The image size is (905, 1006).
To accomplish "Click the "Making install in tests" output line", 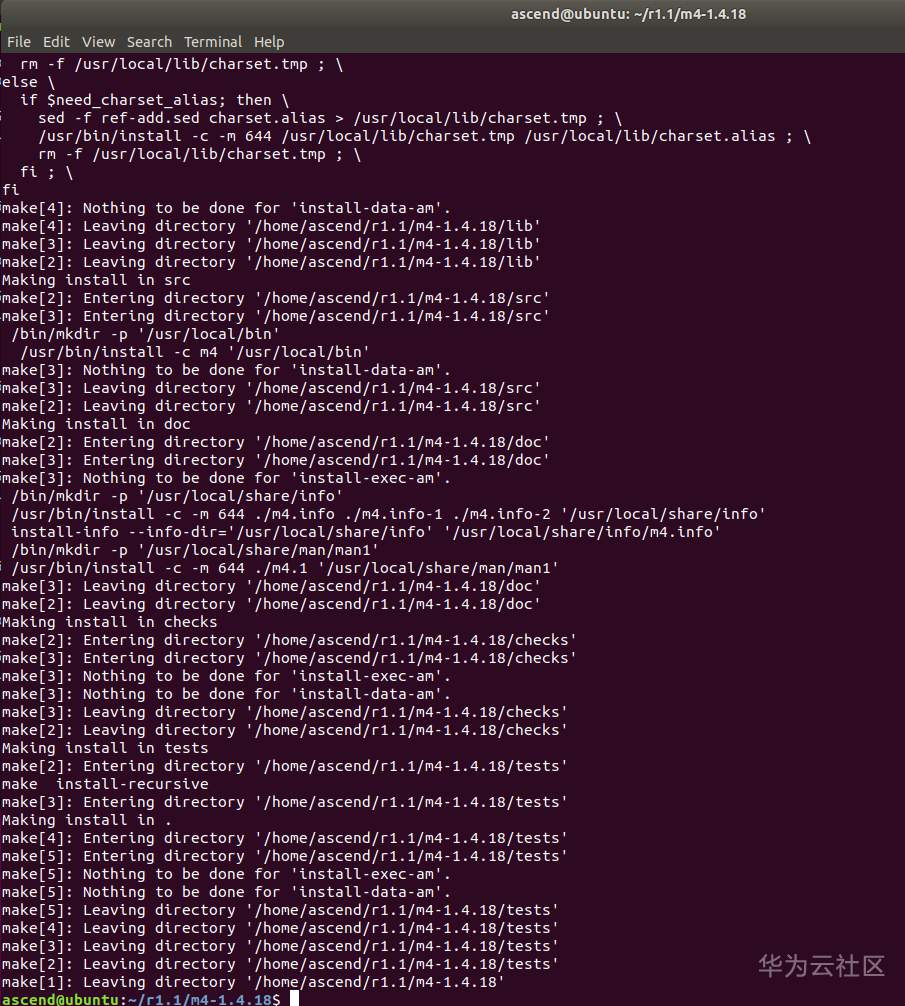I will [x=105, y=748].
